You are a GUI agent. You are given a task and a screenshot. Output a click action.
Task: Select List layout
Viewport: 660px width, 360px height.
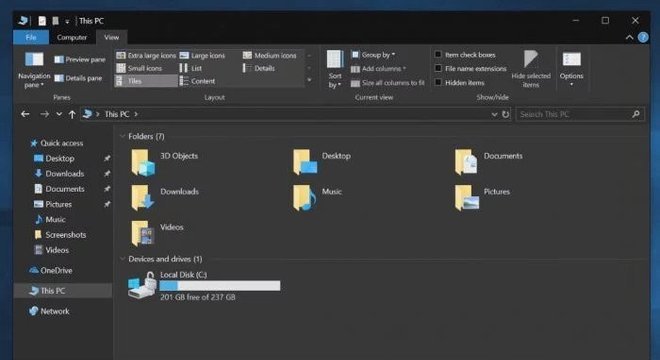191,68
